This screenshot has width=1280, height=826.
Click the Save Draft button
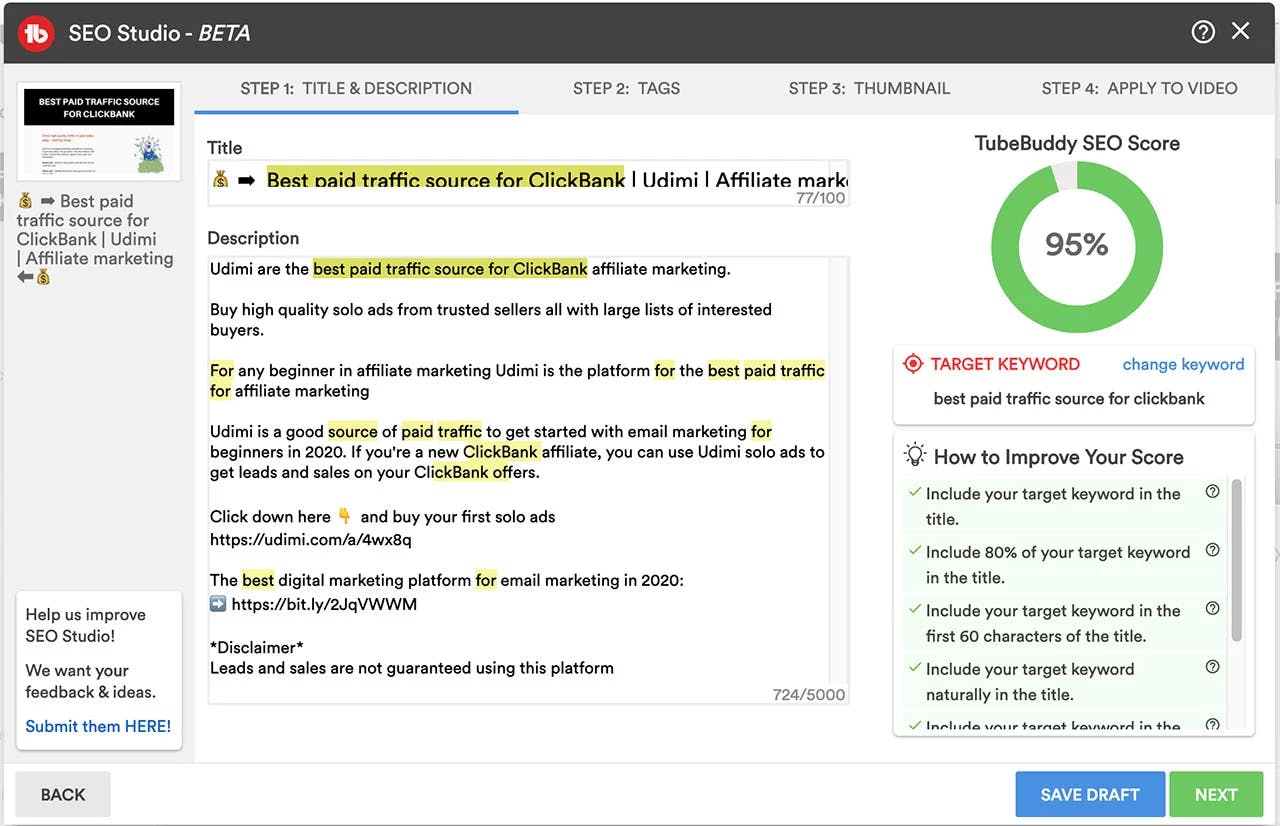click(x=1090, y=794)
